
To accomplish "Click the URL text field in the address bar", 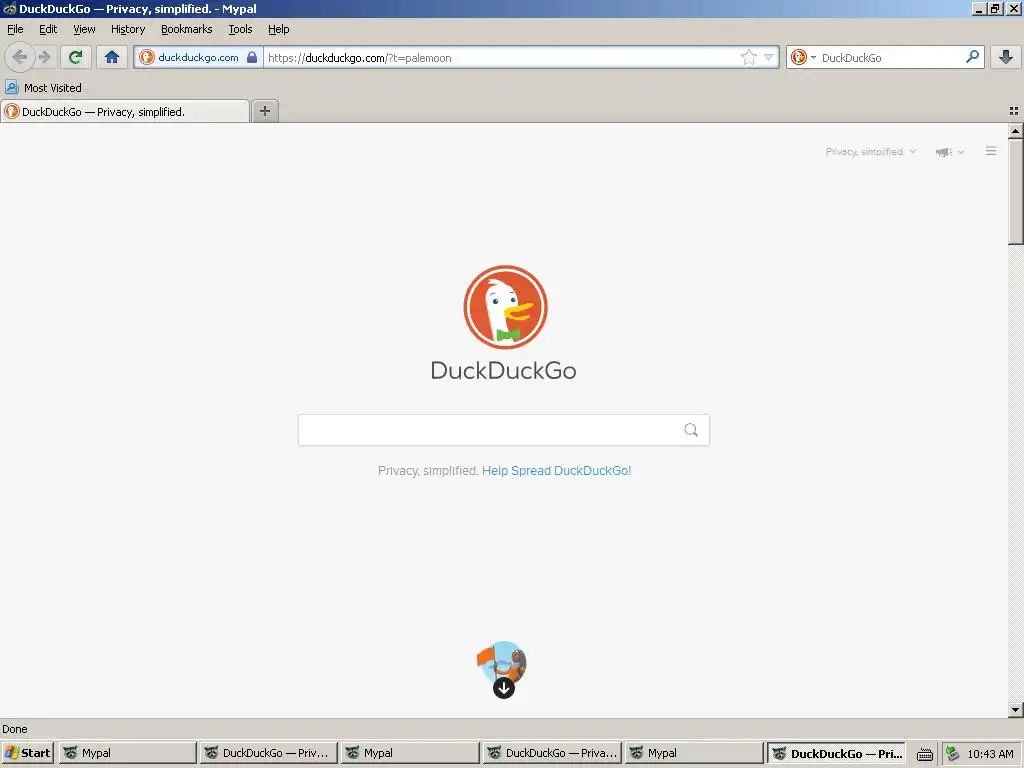I will 500,57.
